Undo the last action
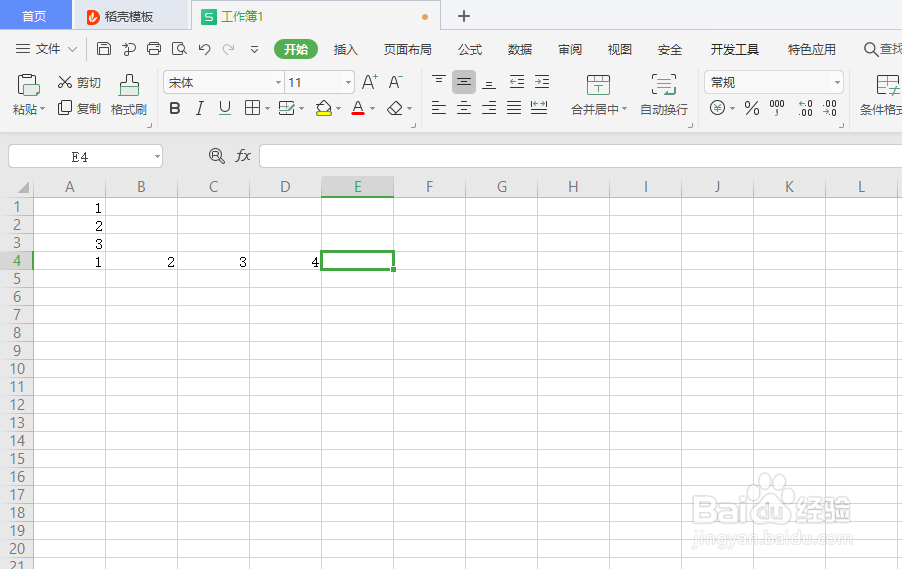The width and height of the screenshot is (902, 569). (204, 49)
